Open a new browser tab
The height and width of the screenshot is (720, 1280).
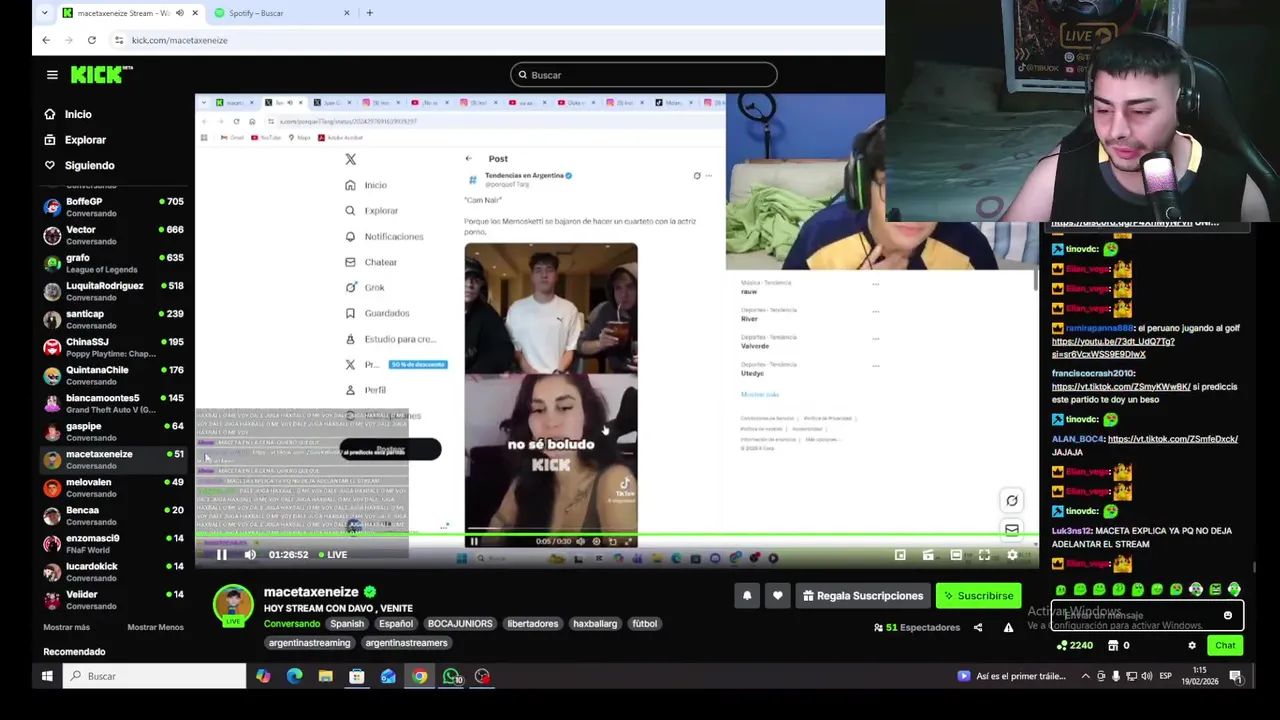(369, 13)
